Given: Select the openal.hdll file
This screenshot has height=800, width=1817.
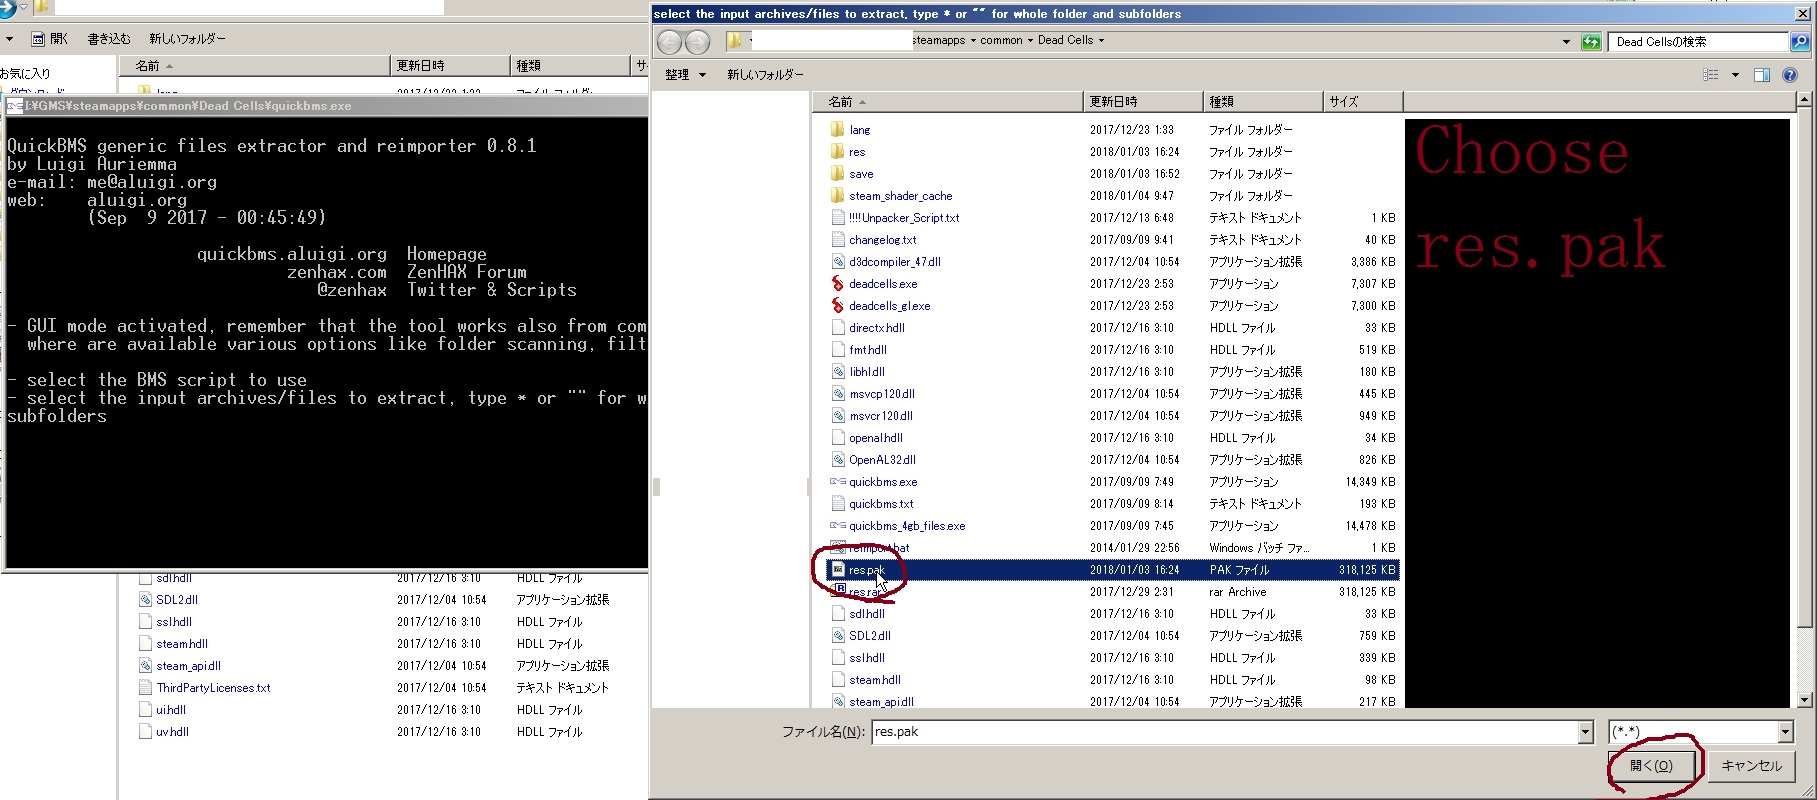Looking at the screenshot, I should 876,437.
